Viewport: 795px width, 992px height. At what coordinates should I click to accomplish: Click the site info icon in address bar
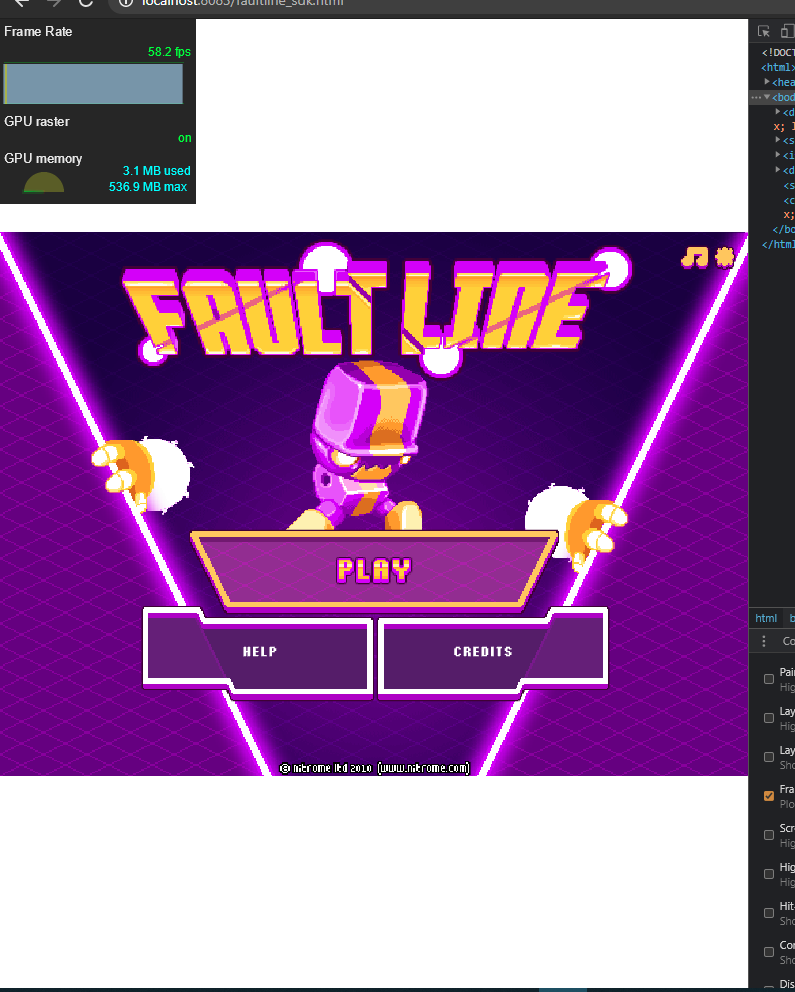[126, 3]
